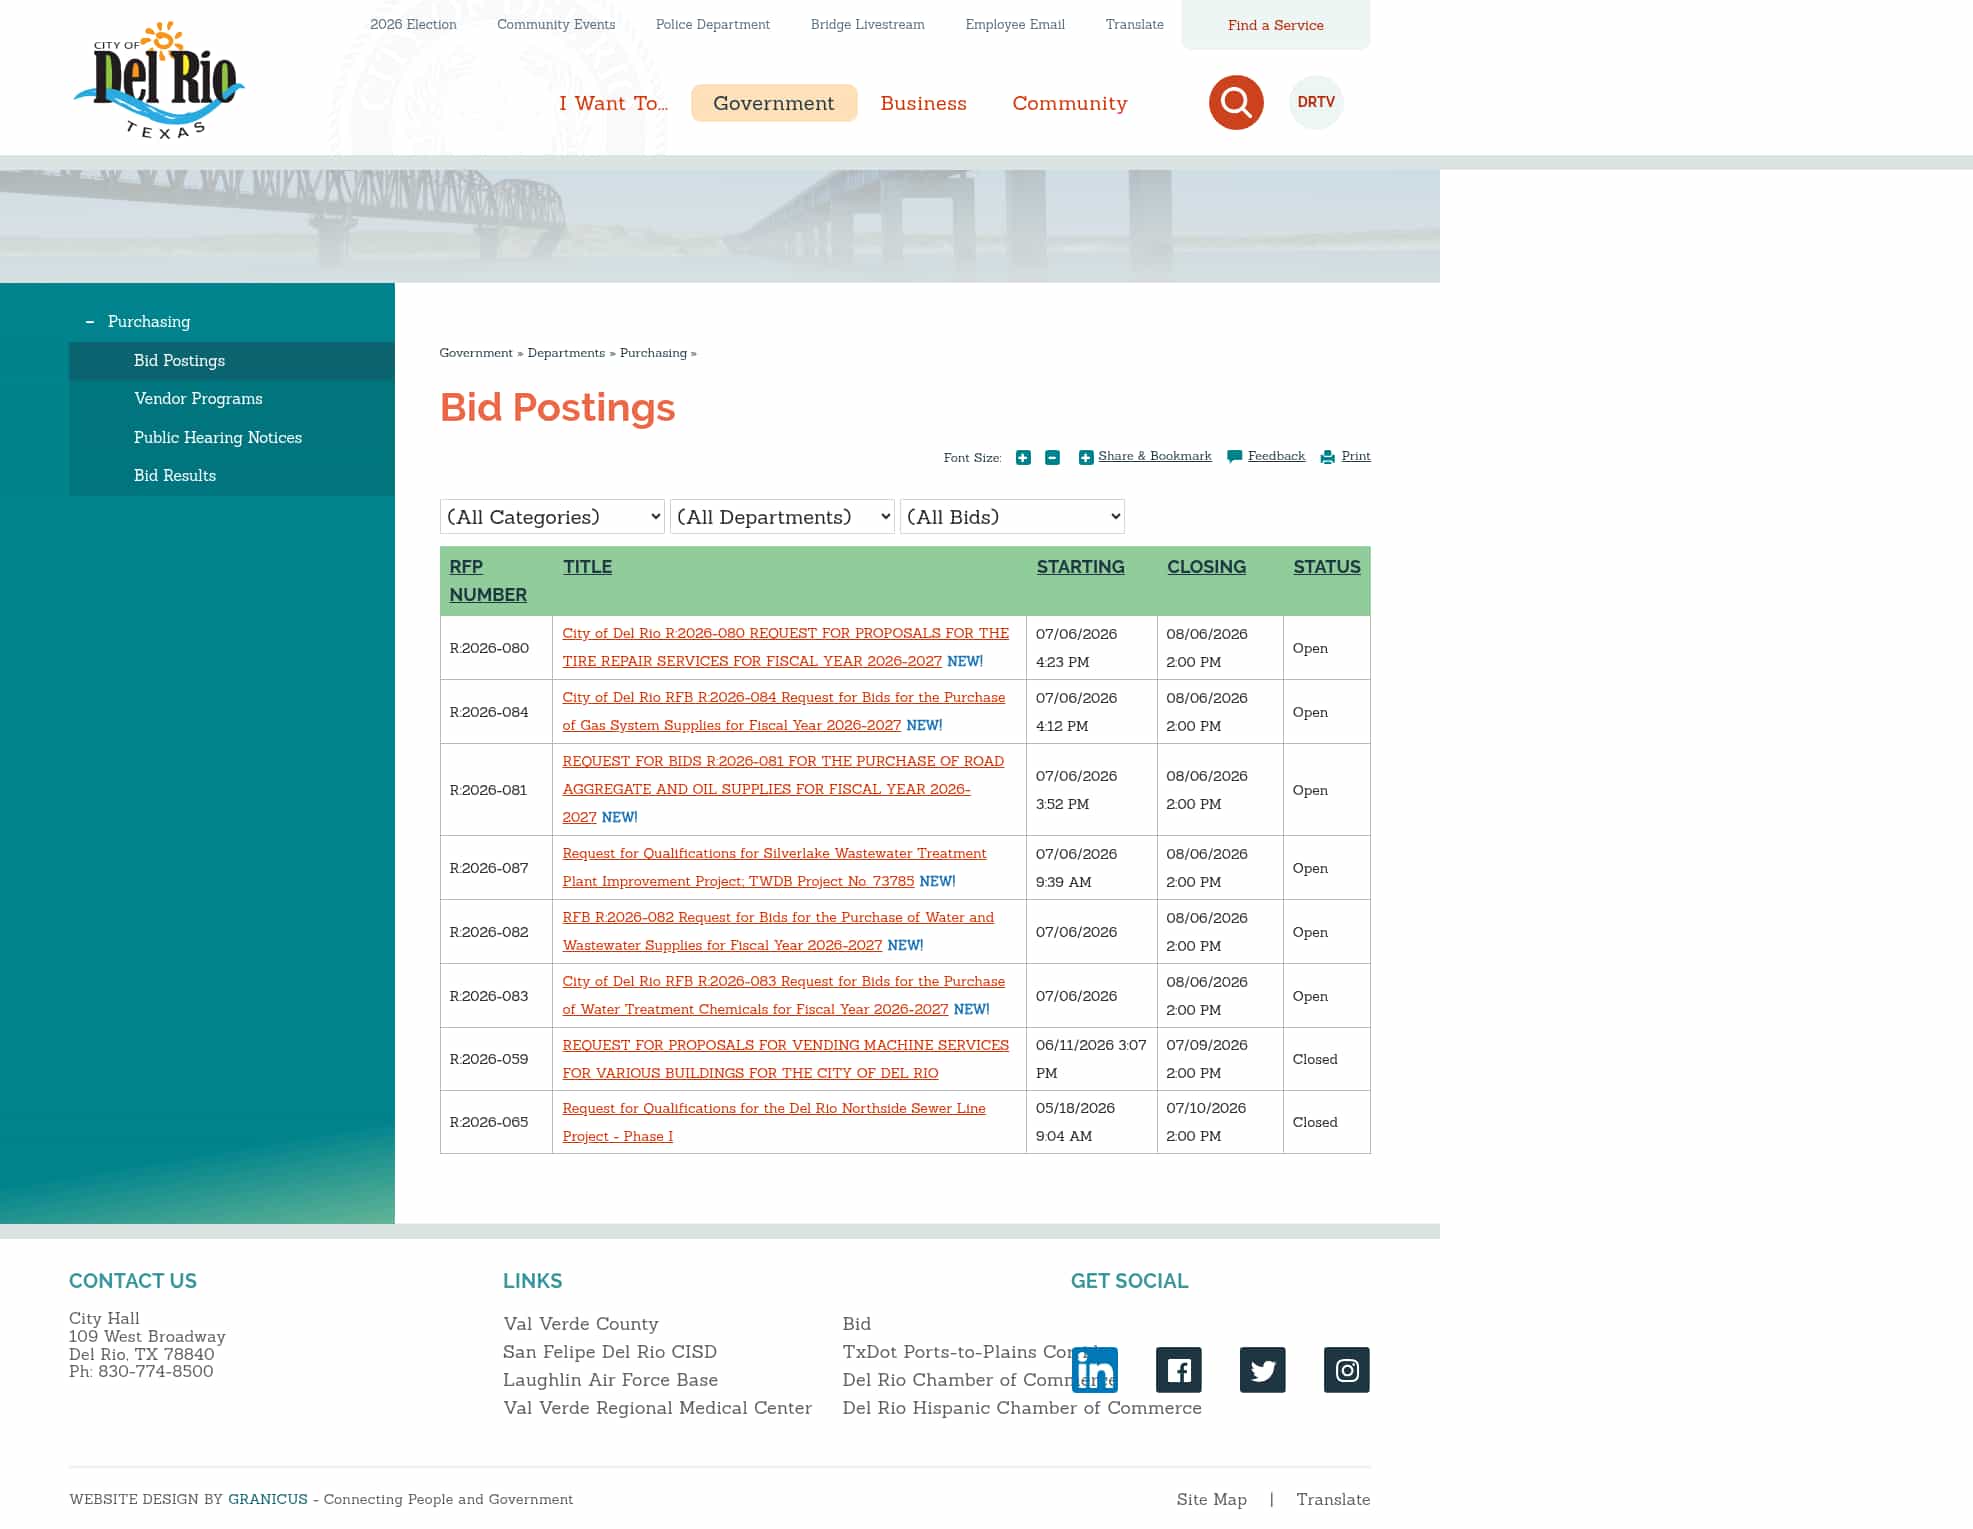Open the Laughlin Air Force Base link

click(x=611, y=1380)
